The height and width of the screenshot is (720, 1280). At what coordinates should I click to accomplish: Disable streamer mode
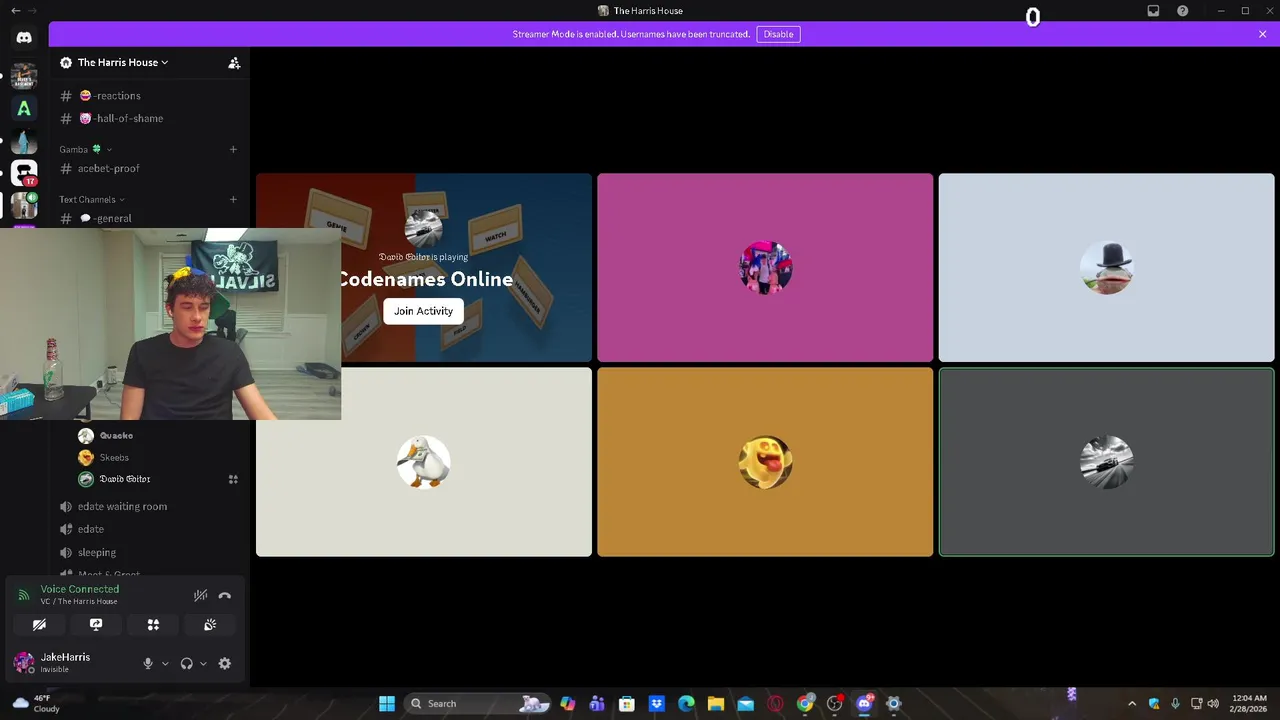click(x=778, y=34)
